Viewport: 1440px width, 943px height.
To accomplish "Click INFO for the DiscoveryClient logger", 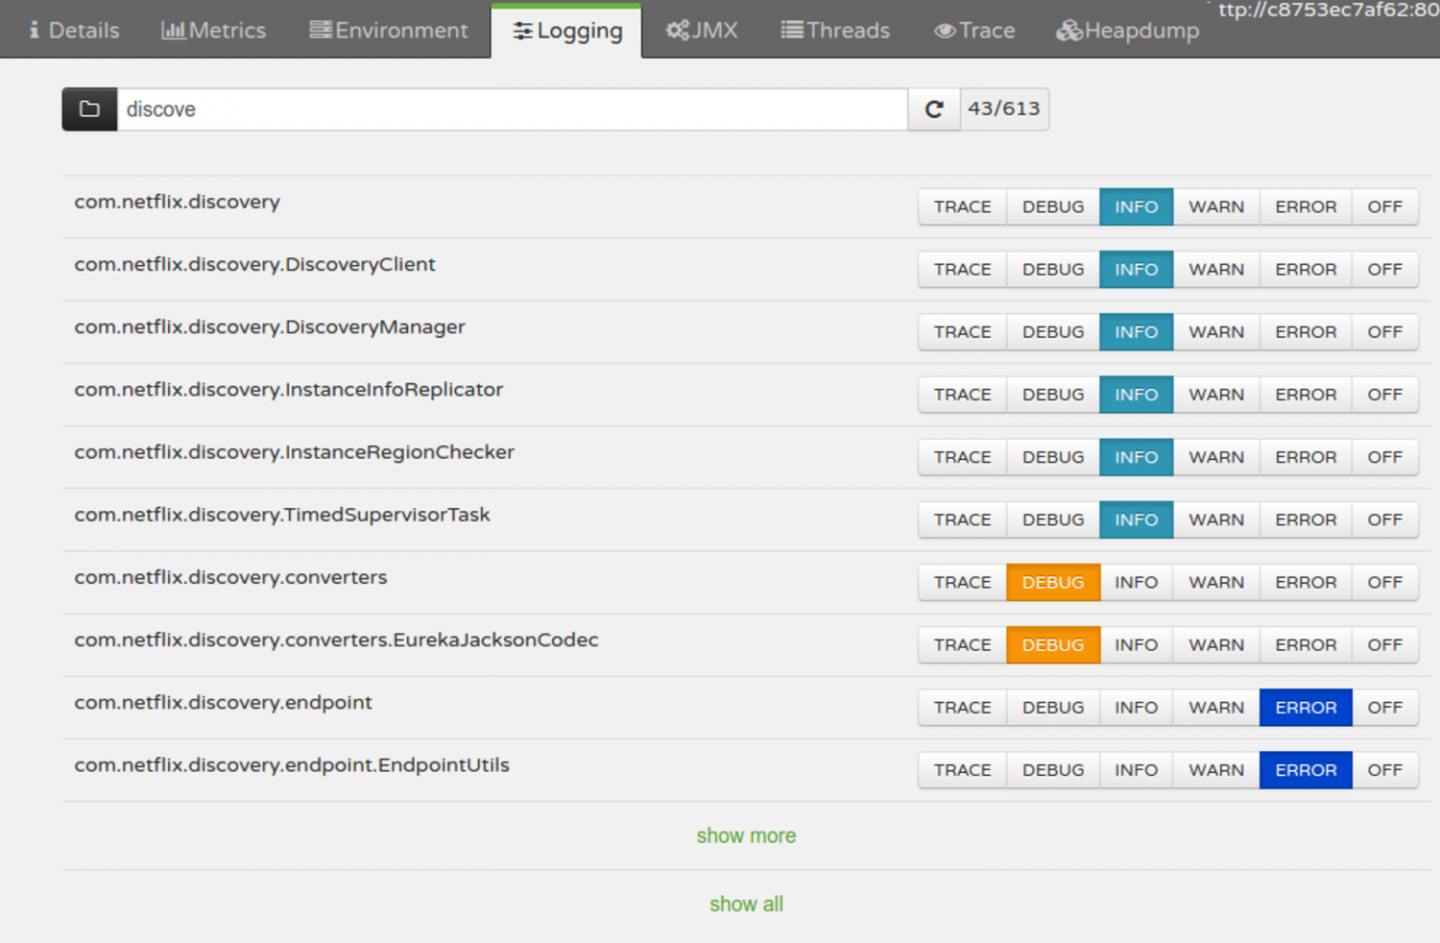I will (x=1136, y=270).
